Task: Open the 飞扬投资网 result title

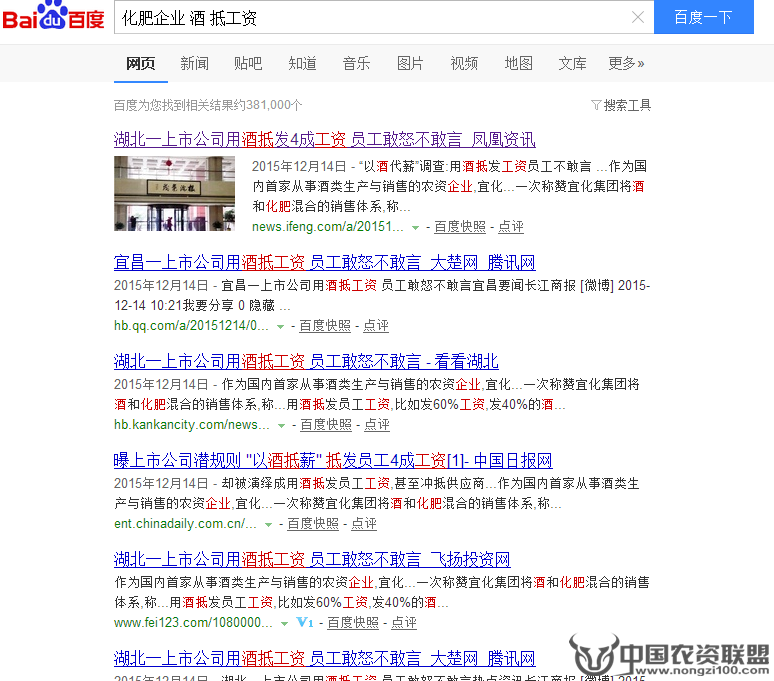Action: point(312,560)
